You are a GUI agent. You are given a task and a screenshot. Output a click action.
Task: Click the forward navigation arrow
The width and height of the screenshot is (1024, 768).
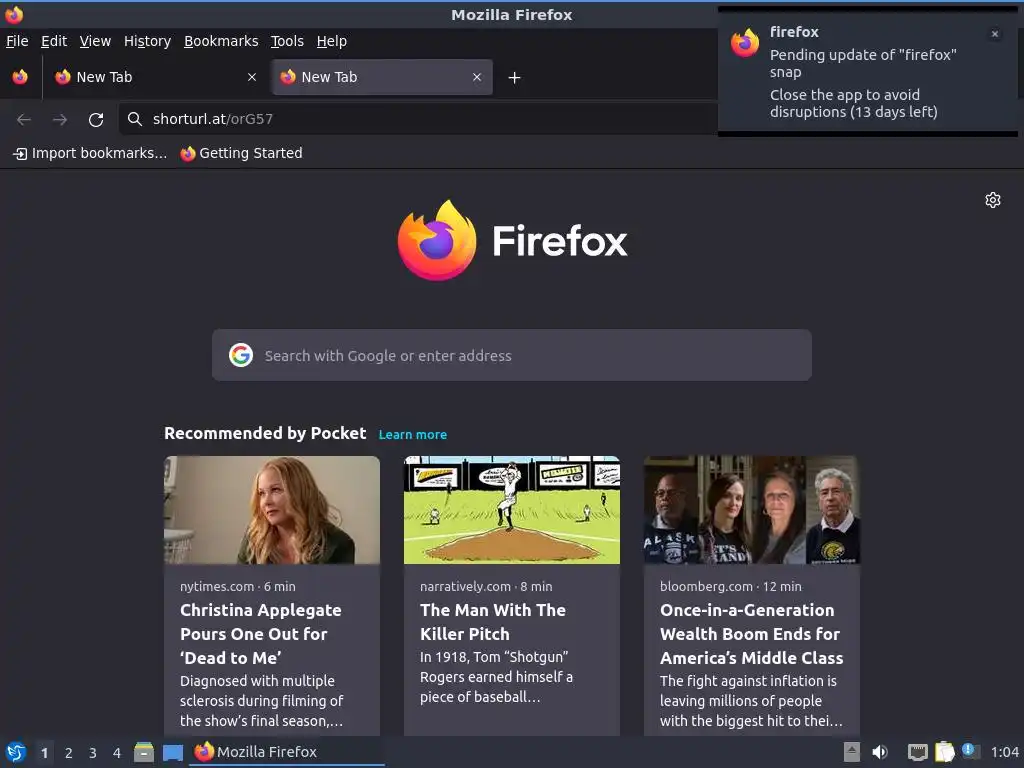60,120
